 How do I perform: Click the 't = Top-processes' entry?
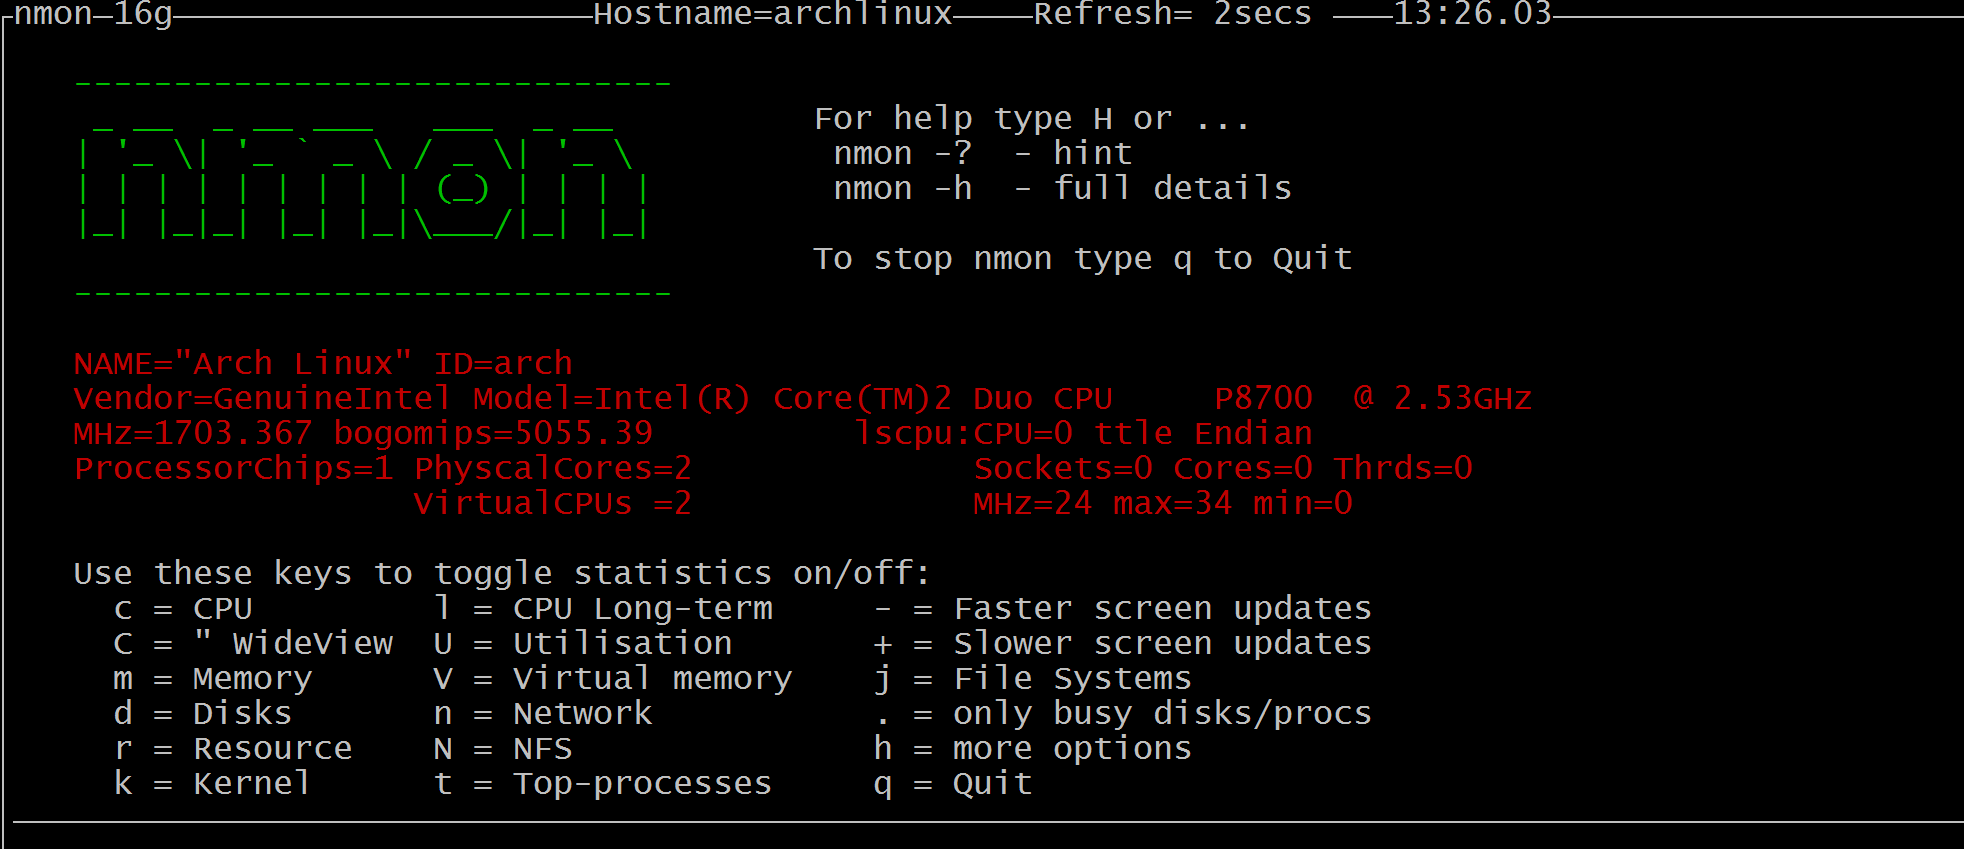603,783
